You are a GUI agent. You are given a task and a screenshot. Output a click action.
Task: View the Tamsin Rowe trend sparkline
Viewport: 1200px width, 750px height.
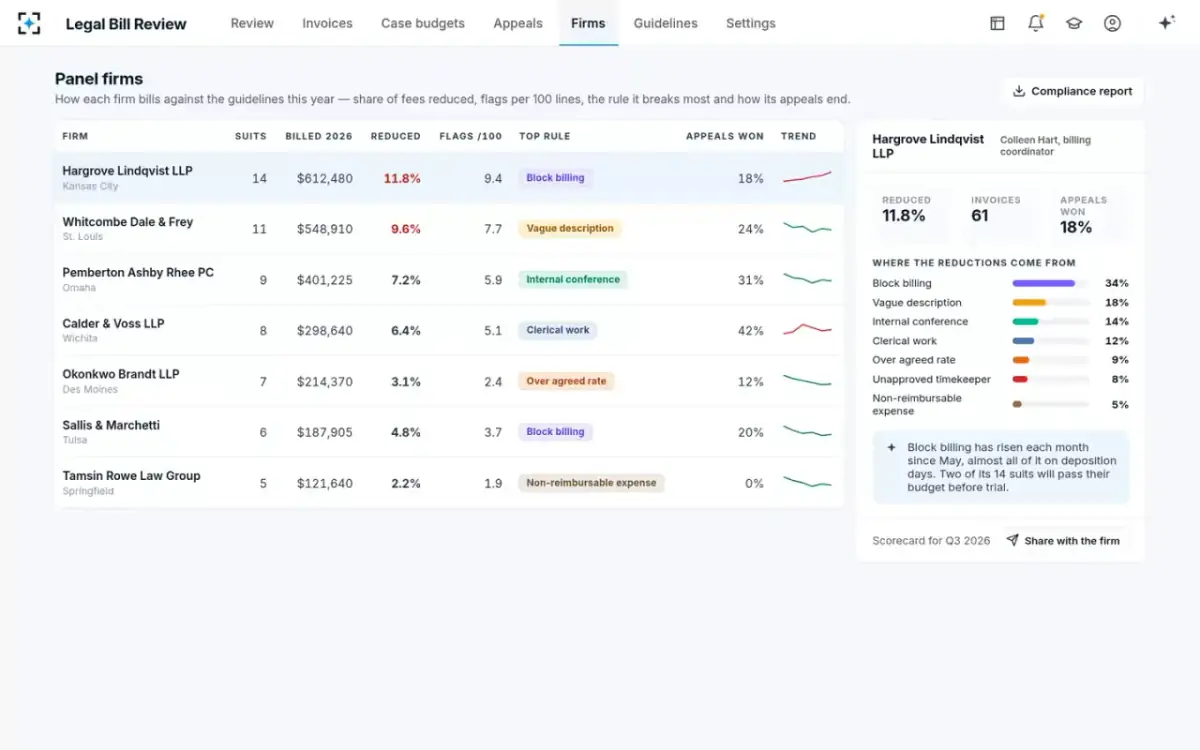point(807,483)
